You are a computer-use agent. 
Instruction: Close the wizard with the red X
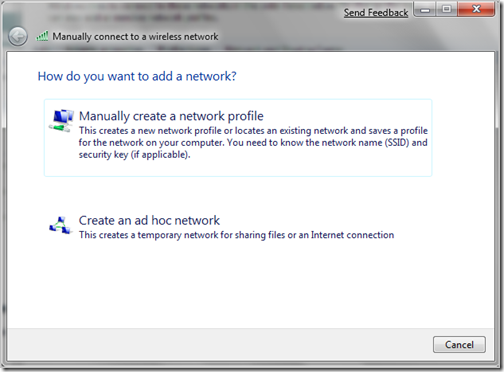476,9
